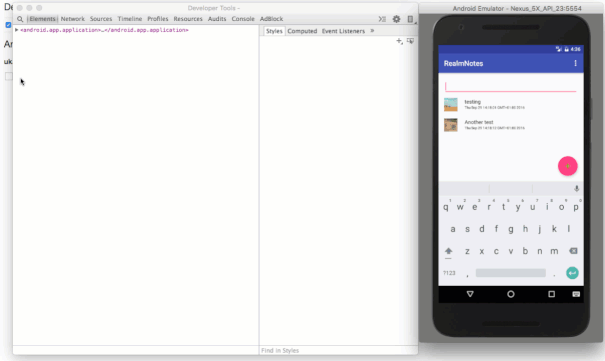Viewport: 605px width, 361px height.
Task: Switch to the Elements tab
Action: 42,19
